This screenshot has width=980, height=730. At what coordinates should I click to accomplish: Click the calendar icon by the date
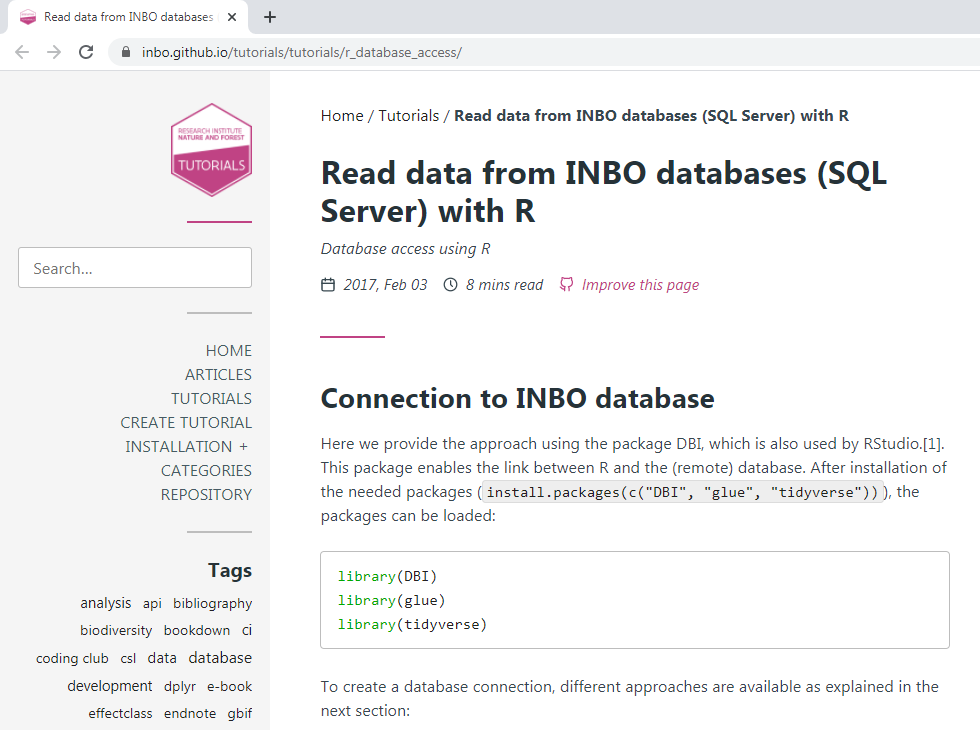click(x=328, y=285)
